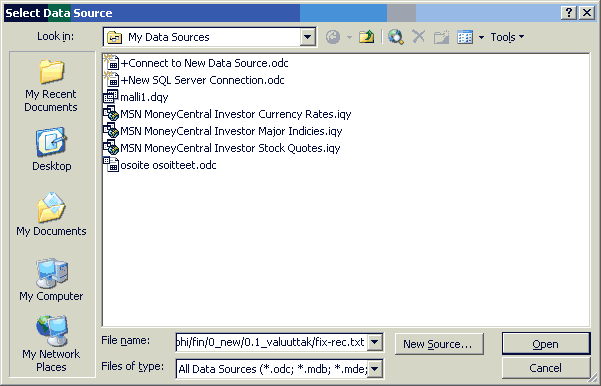Click osoite osoitteet.odc file icon
601x386 pixels.
pyautogui.click(x=111, y=164)
